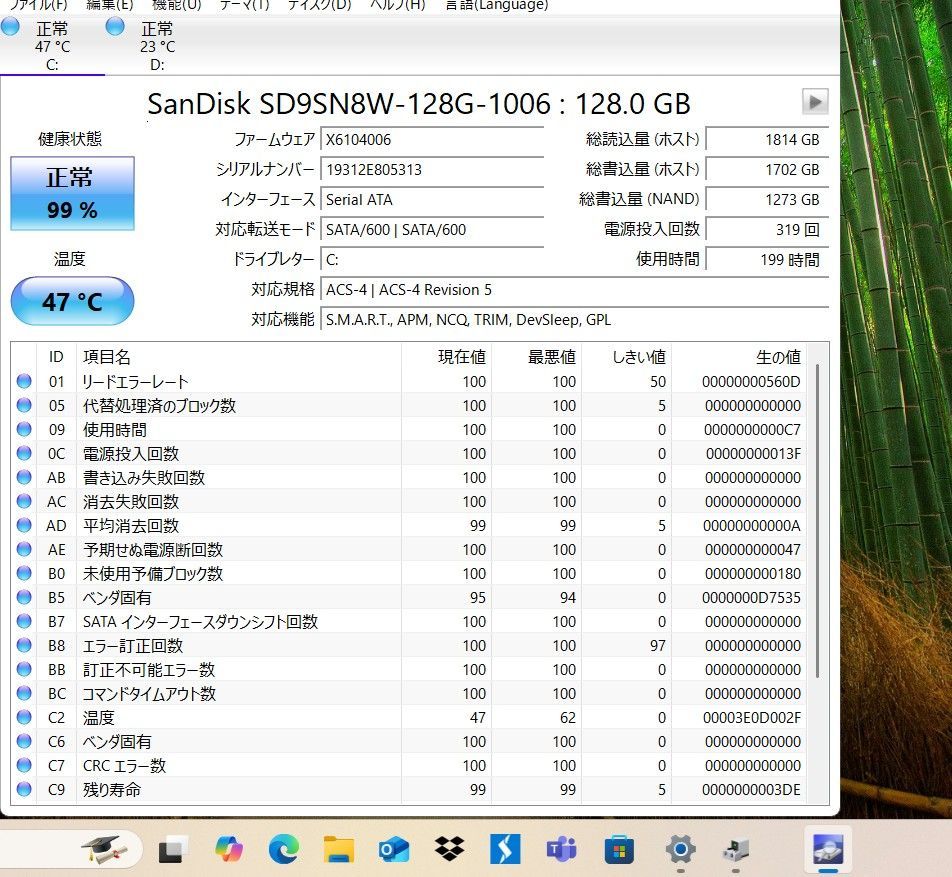Open the 編集(E) menu
Screen dimensions: 952x877
pos(109,5)
